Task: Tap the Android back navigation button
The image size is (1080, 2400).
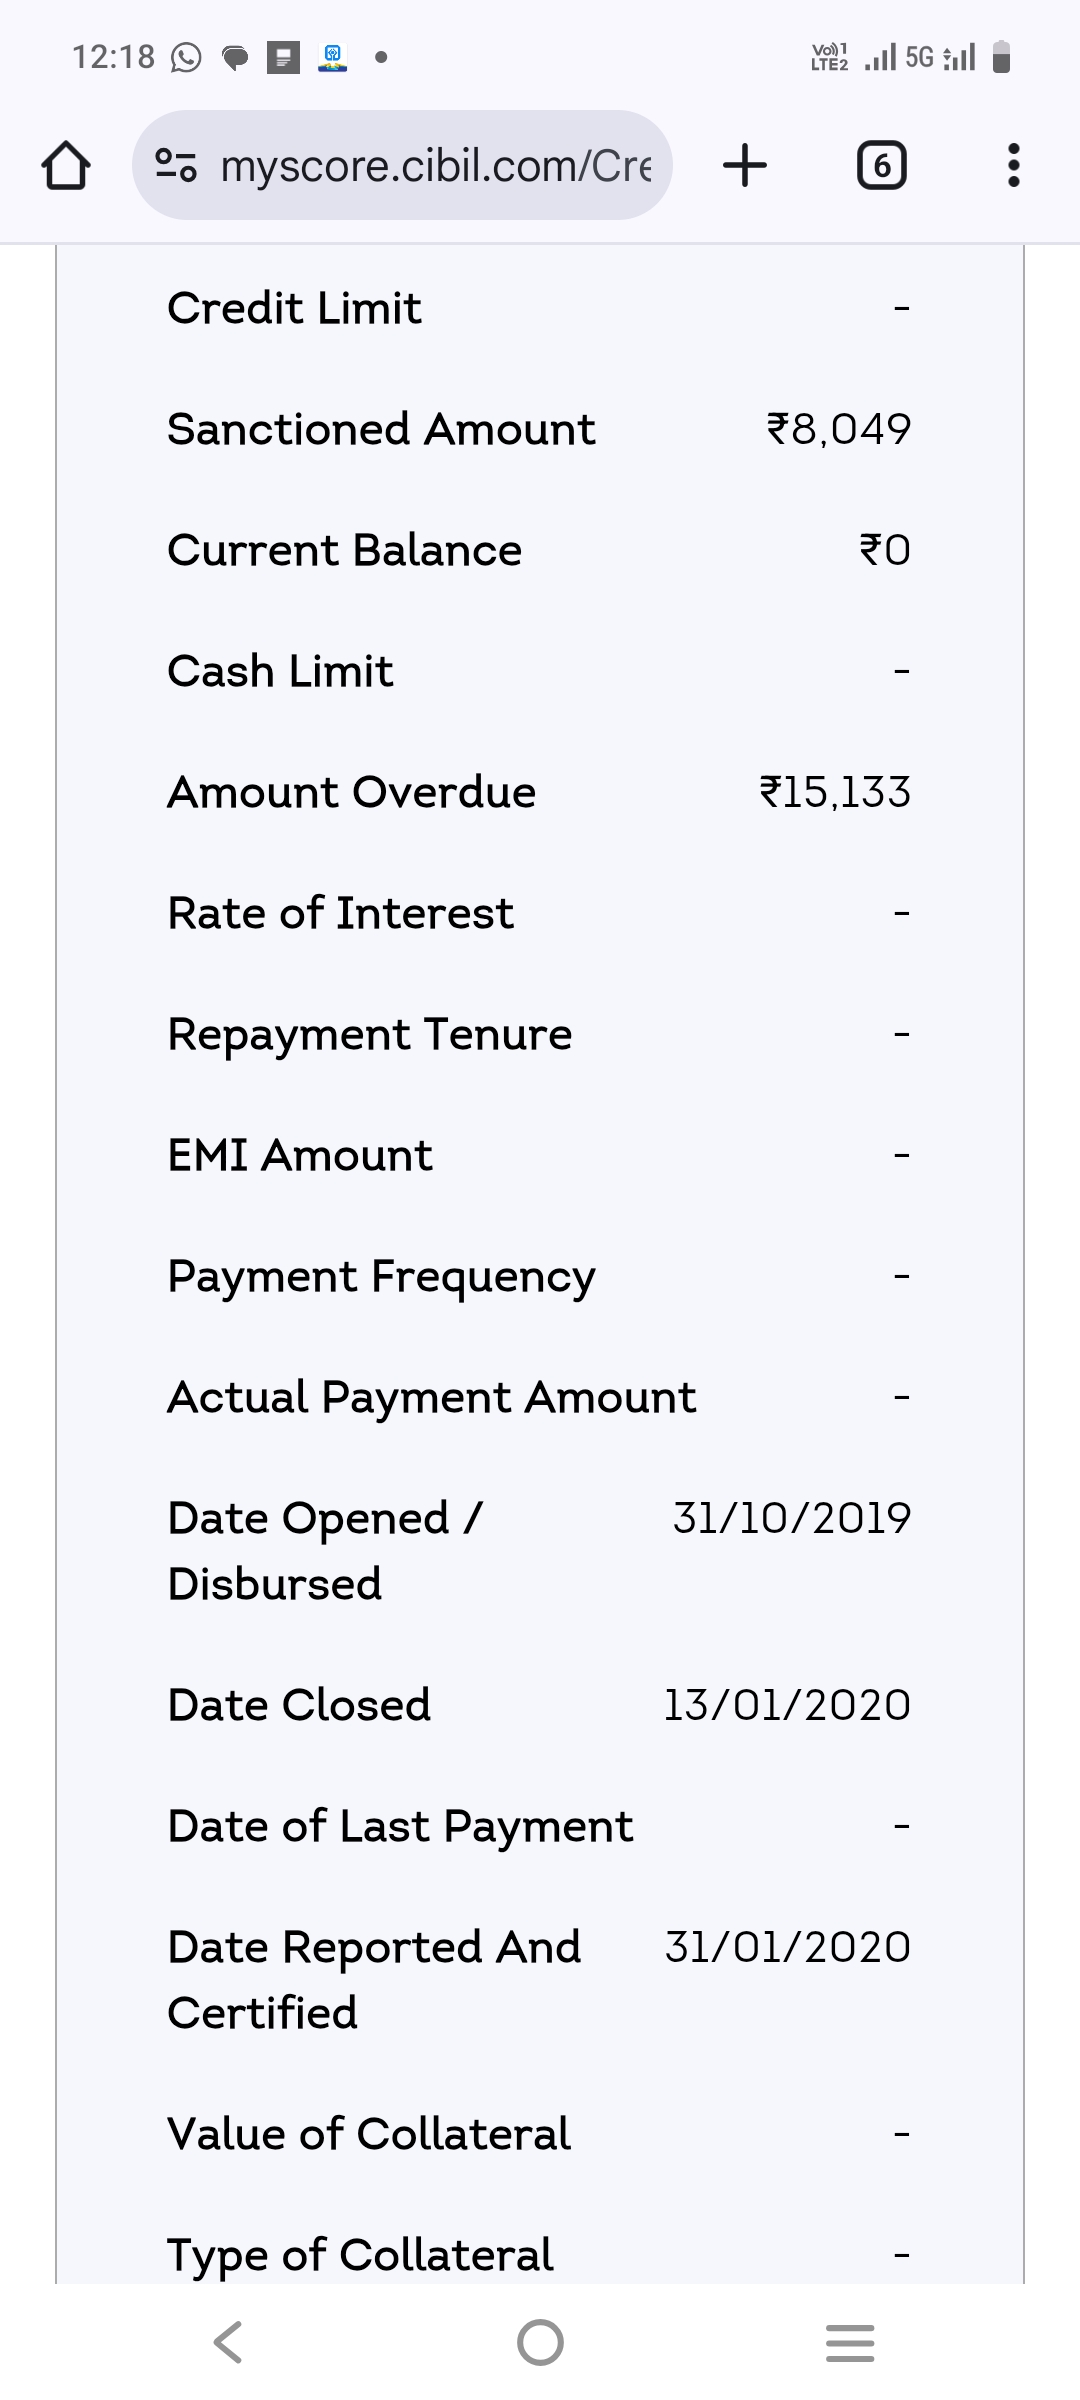Action: pyautogui.click(x=228, y=2342)
